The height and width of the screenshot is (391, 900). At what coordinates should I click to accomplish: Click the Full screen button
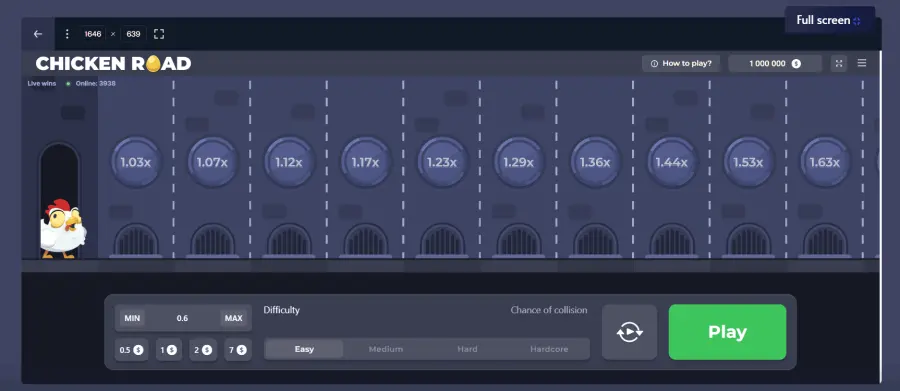pos(829,21)
